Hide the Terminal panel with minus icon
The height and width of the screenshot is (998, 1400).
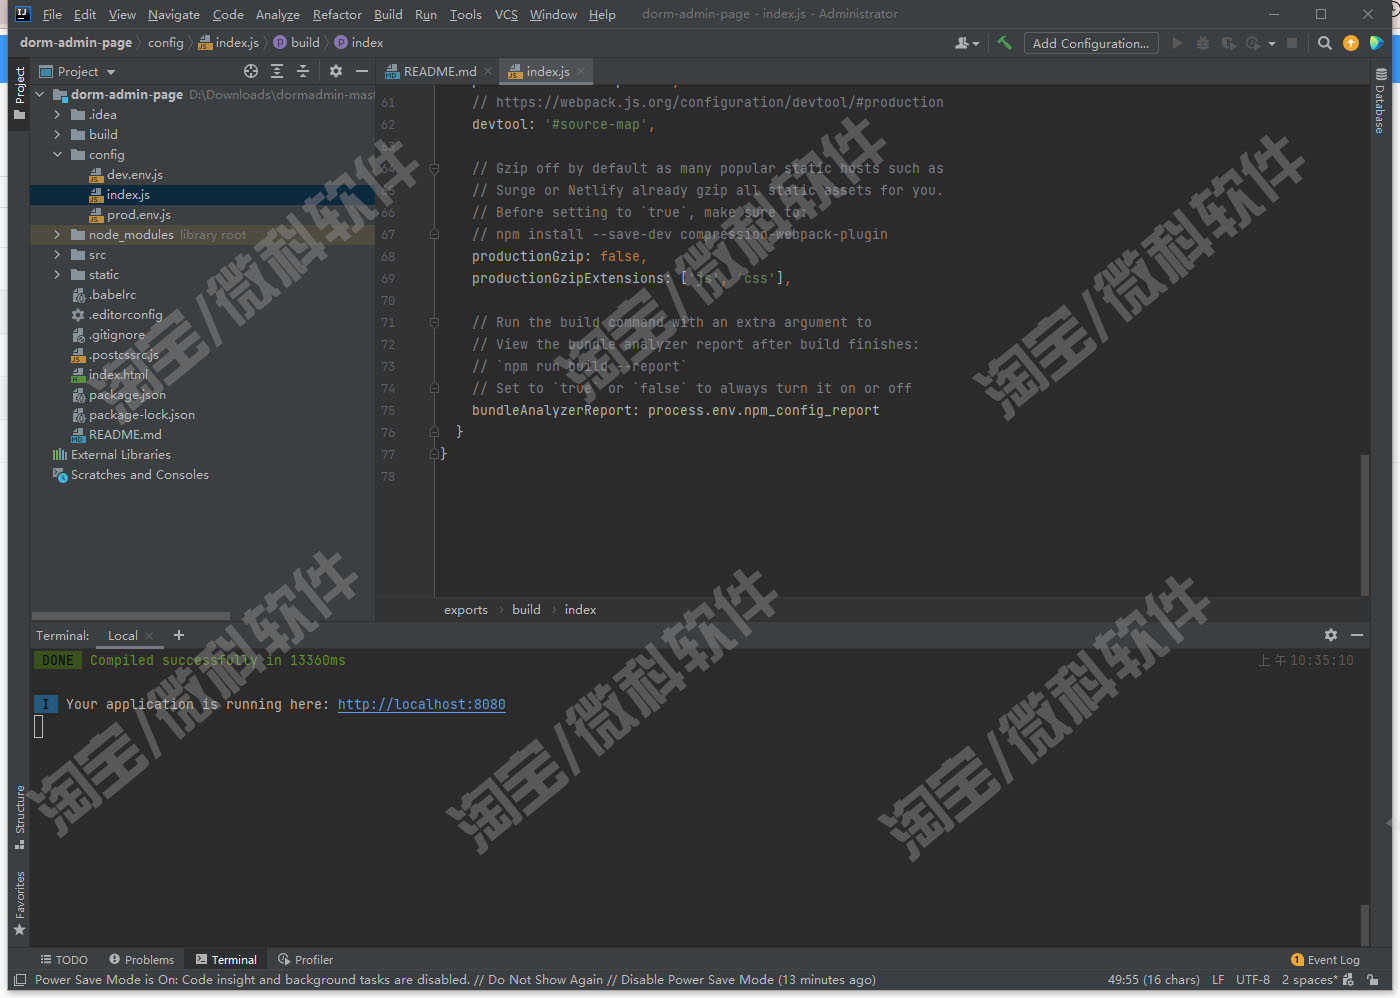(1357, 635)
